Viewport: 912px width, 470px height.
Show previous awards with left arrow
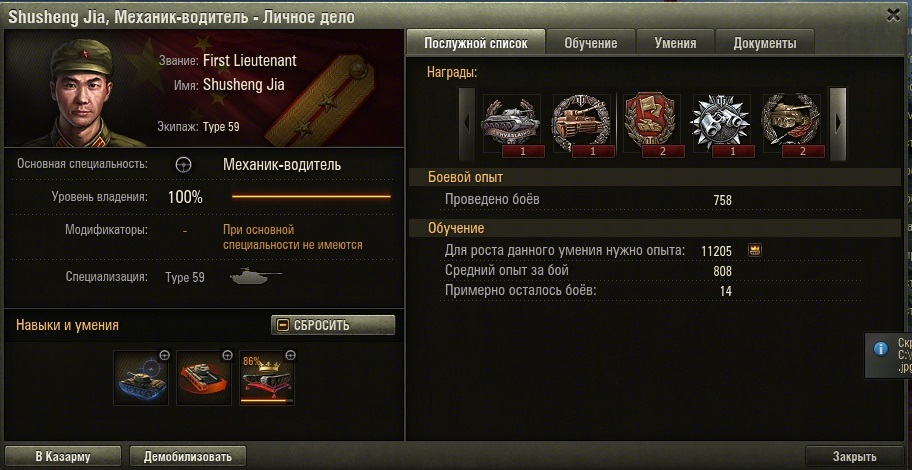pyautogui.click(x=467, y=123)
